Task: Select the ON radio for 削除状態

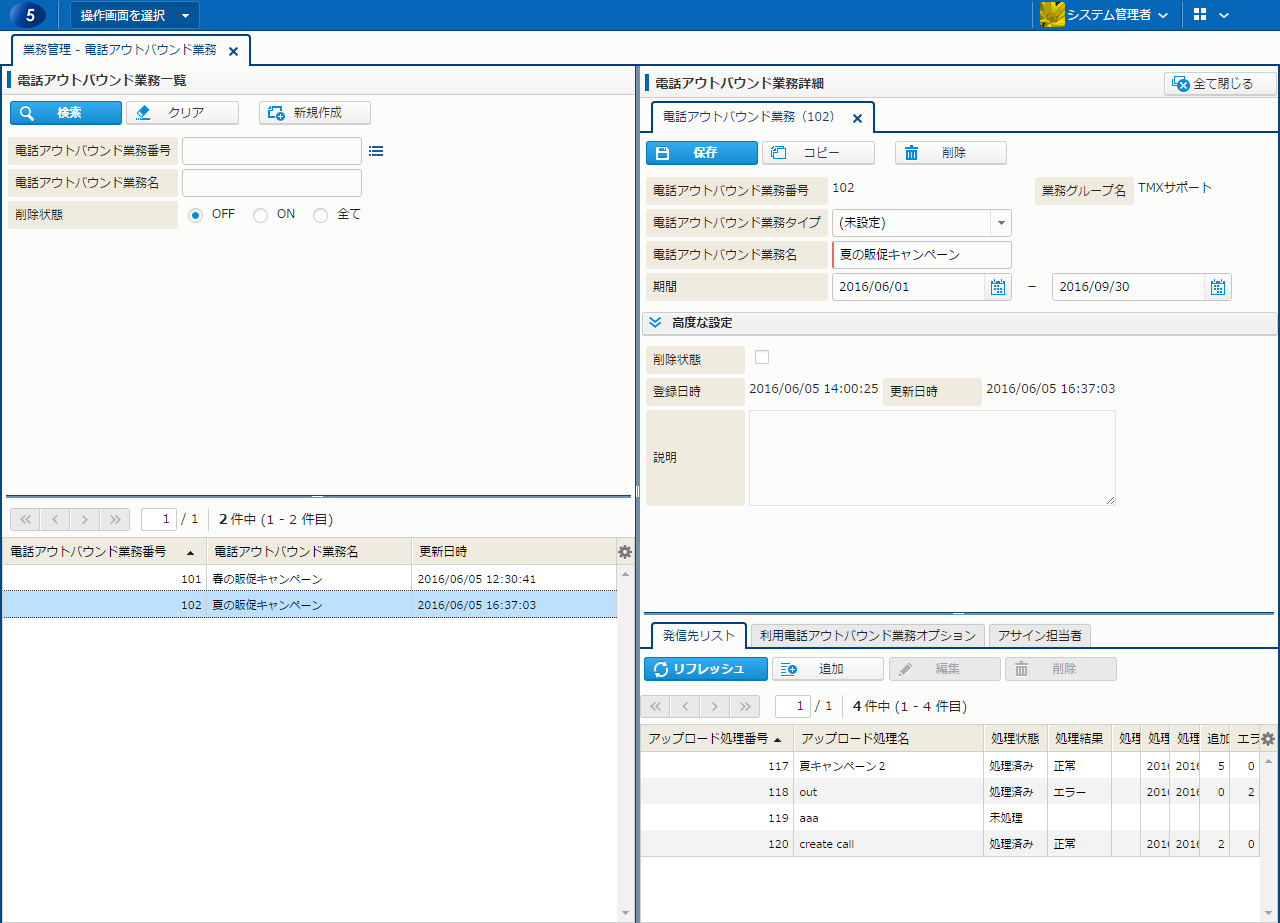Action: click(260, 215)
